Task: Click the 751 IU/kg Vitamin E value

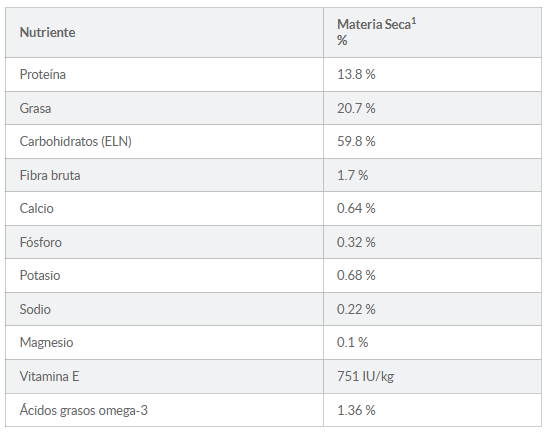Action: pyautogui.click(x=366, y=376)
